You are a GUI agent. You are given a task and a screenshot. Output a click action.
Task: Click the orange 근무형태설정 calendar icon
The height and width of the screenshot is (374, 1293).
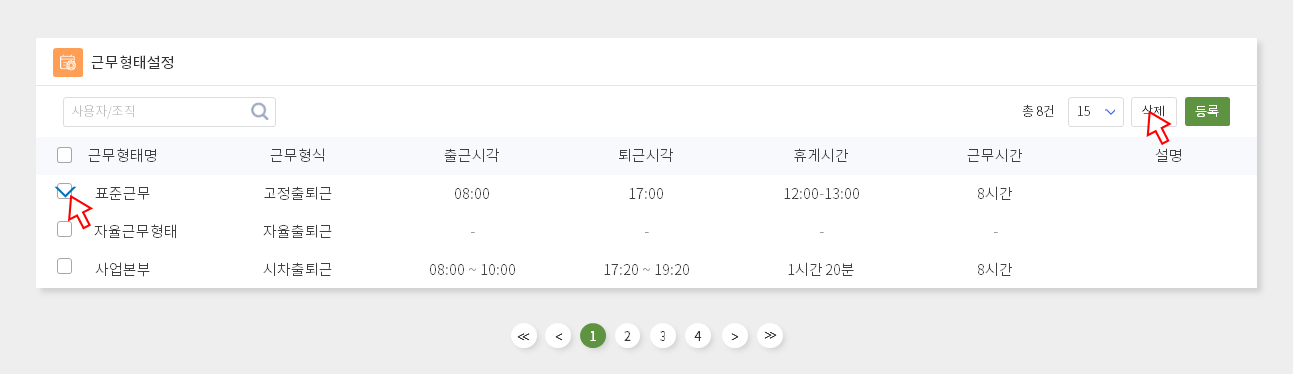68,62
